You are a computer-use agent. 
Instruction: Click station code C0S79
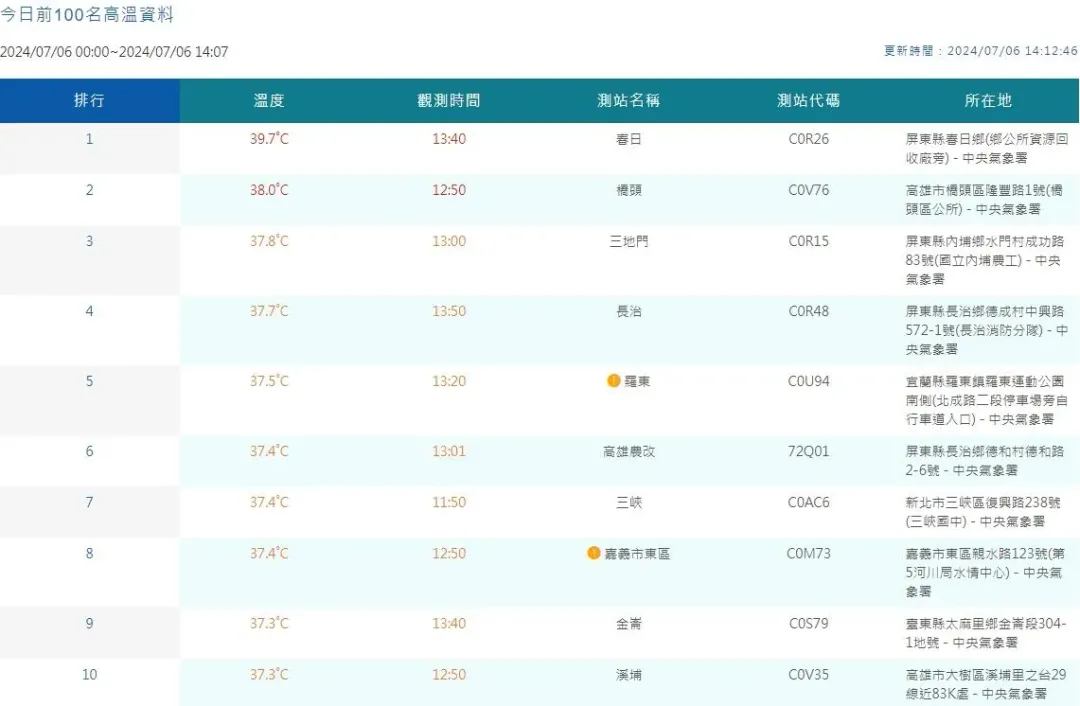click(x=809, y=624)
